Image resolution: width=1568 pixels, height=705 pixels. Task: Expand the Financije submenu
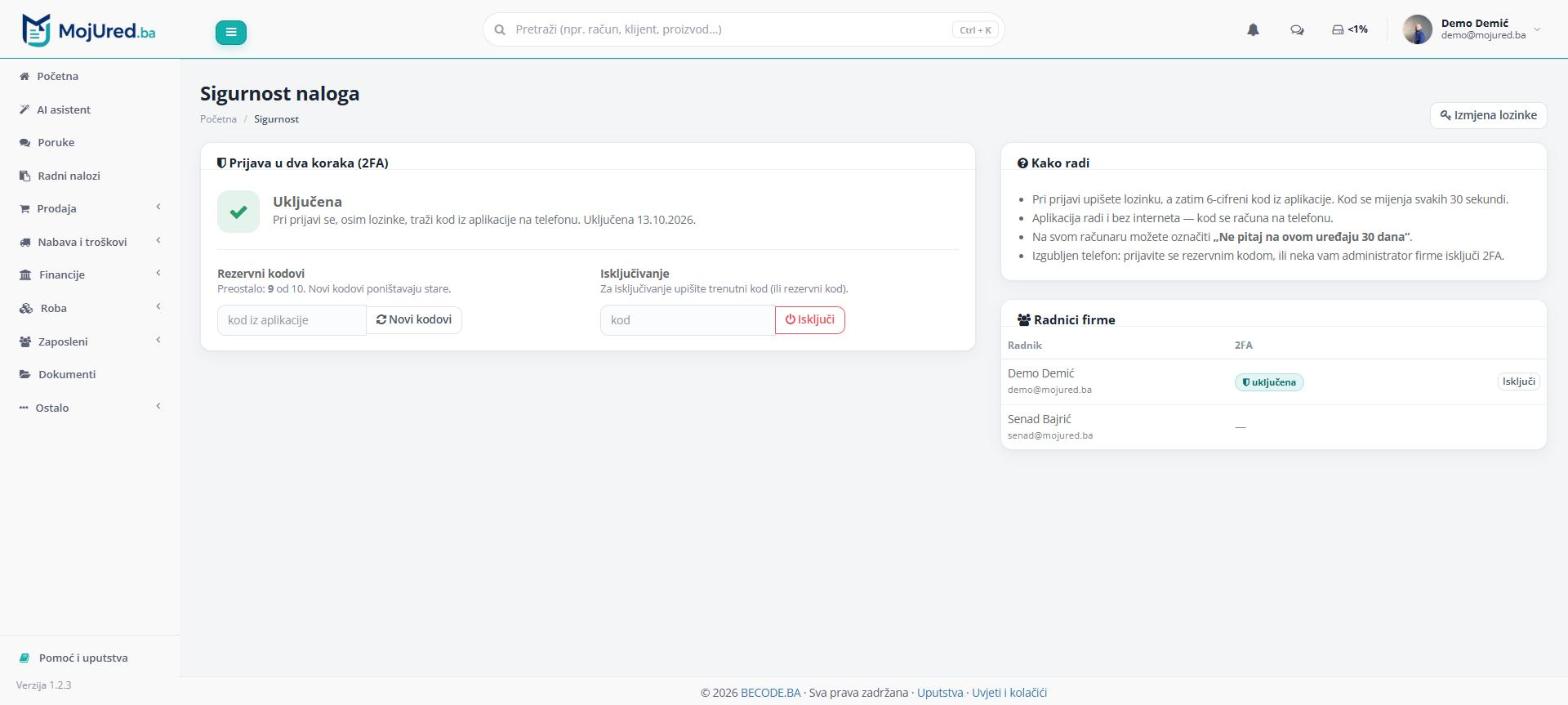(90, 274)
